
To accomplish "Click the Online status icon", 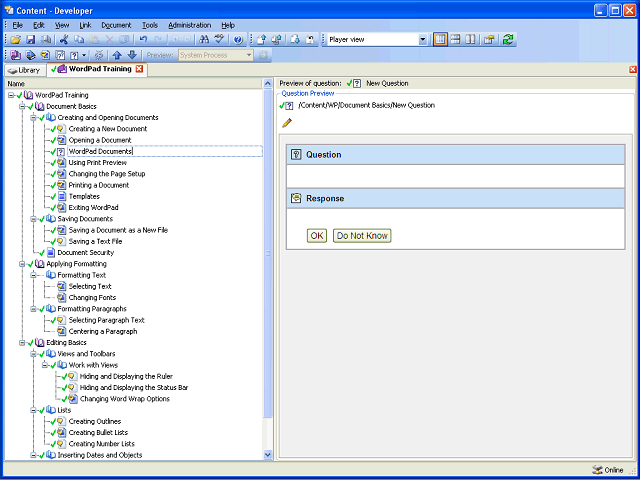I will (597, 470).
